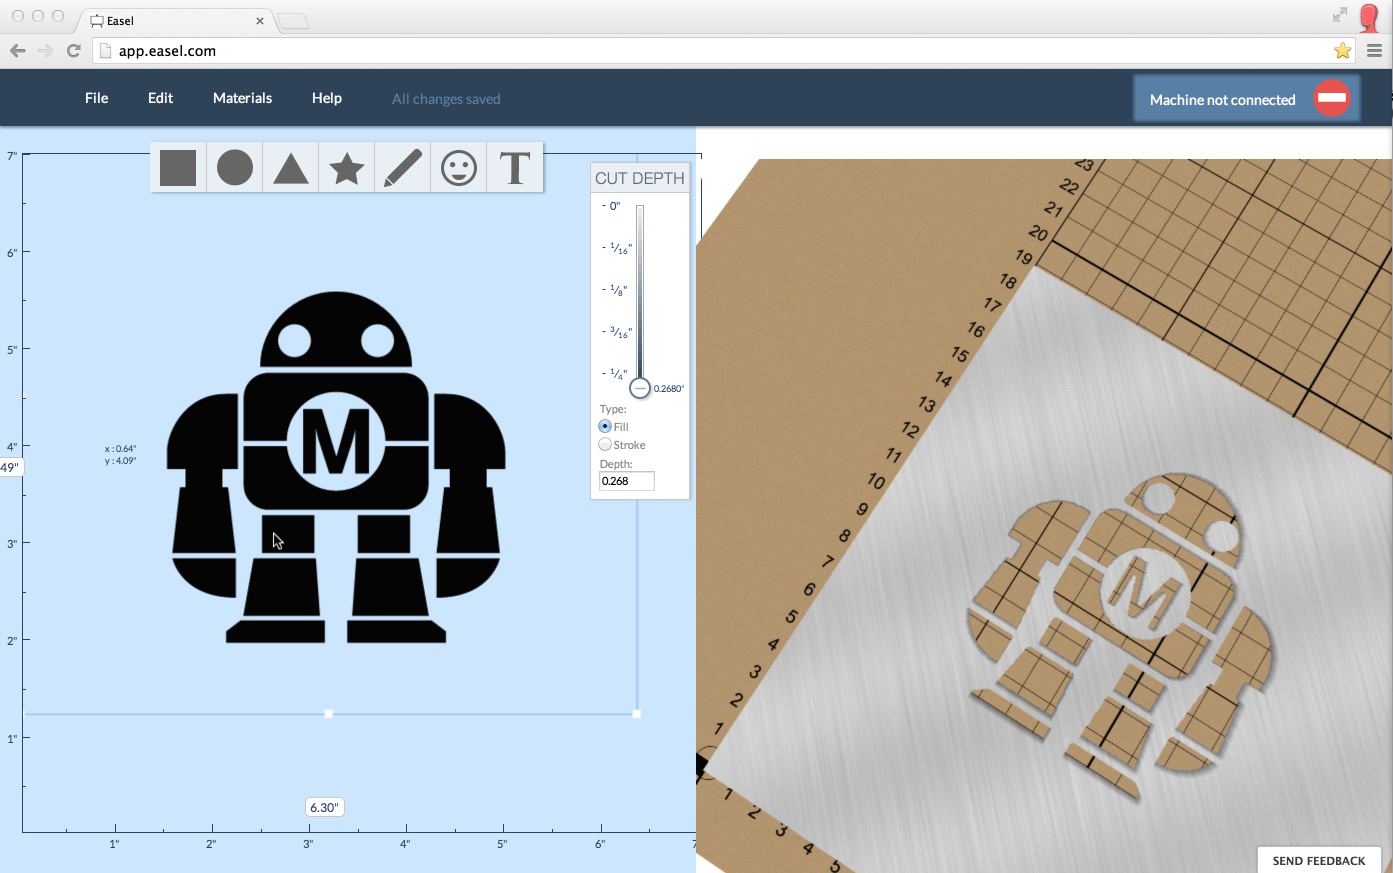The height and width of the screenshot is (873, 1393).
Task: Click the Machine not connected button
Action: tap(1222, 100)
